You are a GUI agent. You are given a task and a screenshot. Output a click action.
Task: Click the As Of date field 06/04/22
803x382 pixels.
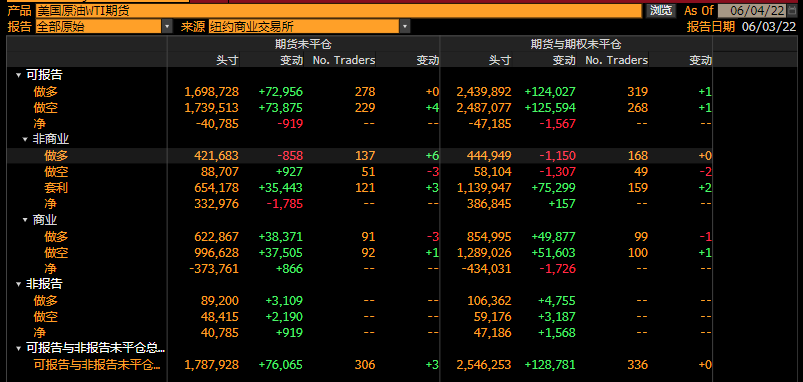[752, 10]
